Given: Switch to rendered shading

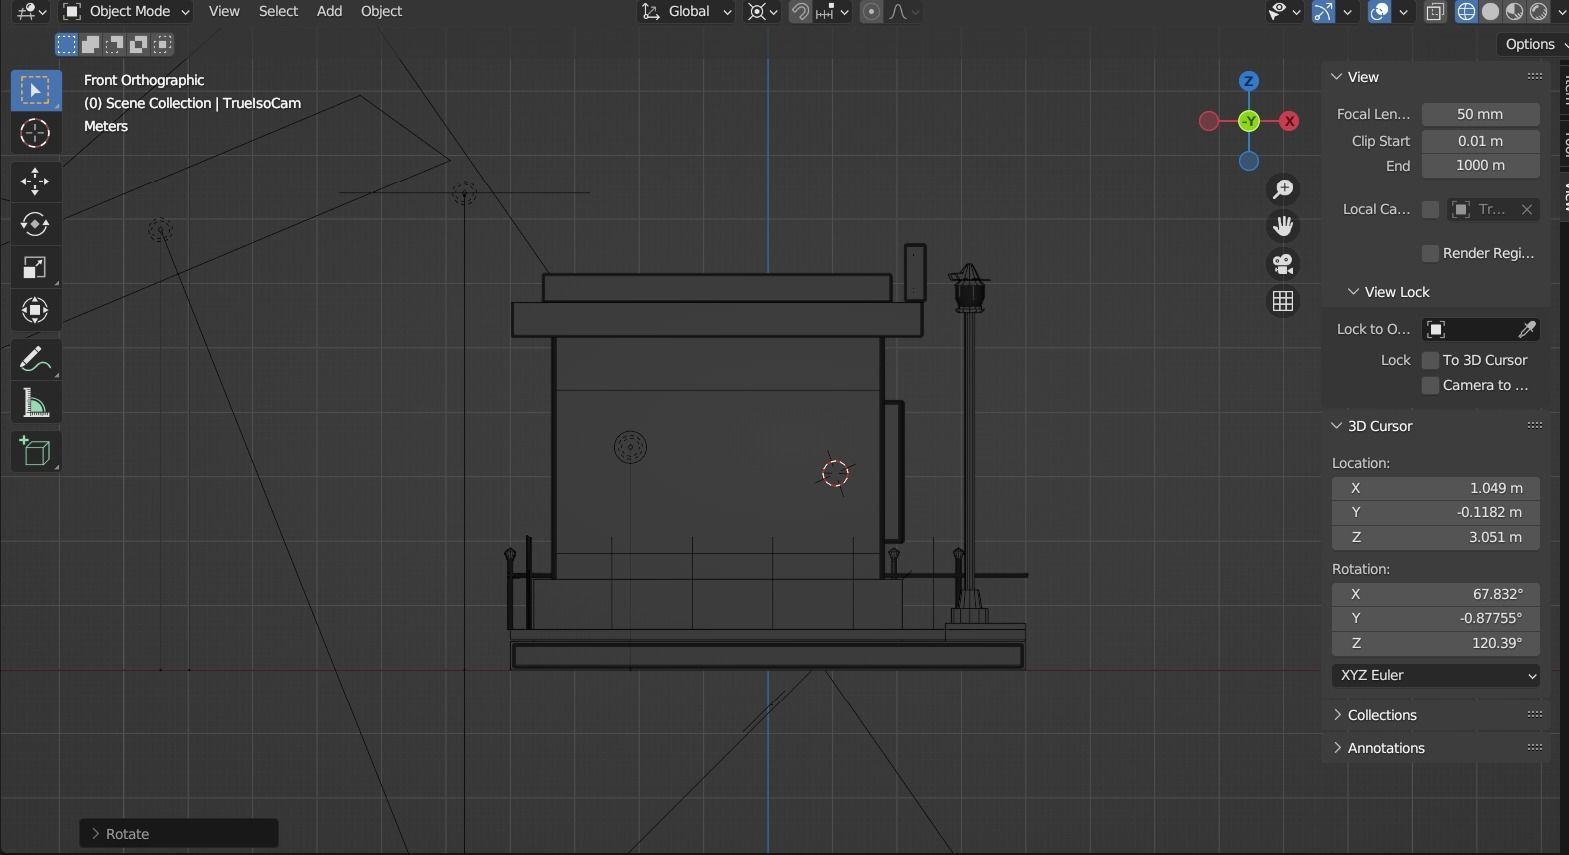Looking at the screenshot, I should coord(1538,12).
